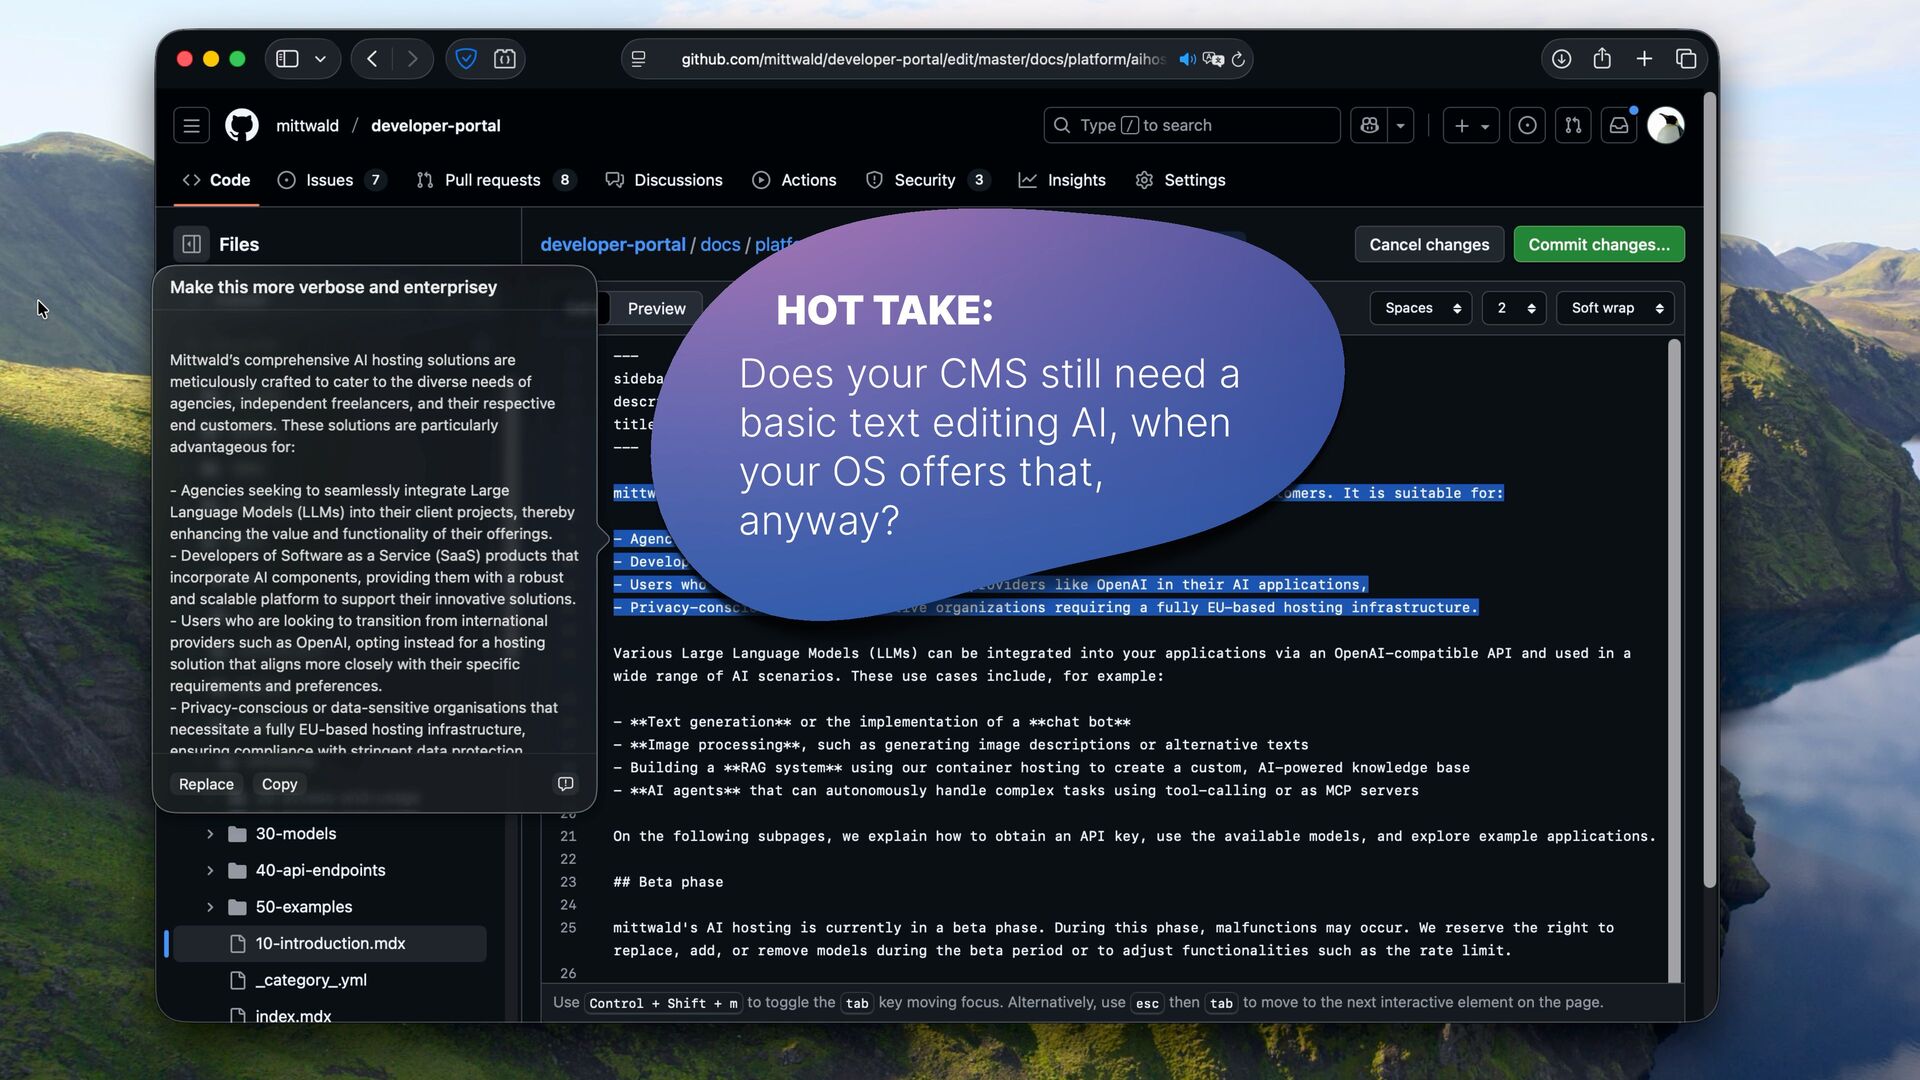Switch to the Preview tab

(x=656, y=308)
